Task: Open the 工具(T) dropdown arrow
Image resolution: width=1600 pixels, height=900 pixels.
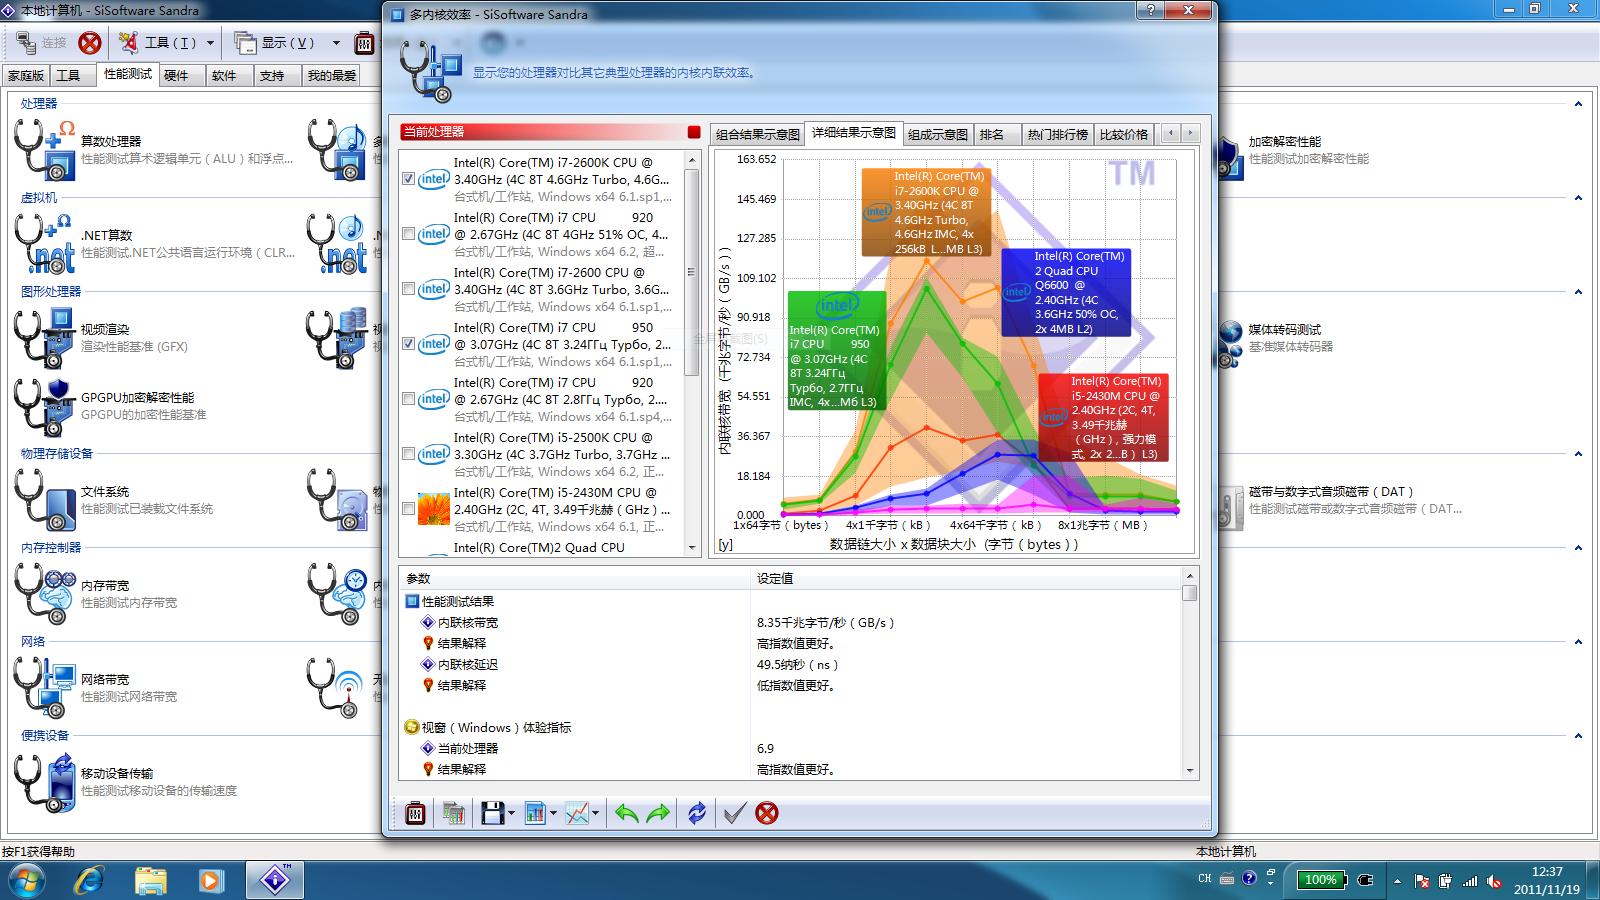Action: [210, 43]
